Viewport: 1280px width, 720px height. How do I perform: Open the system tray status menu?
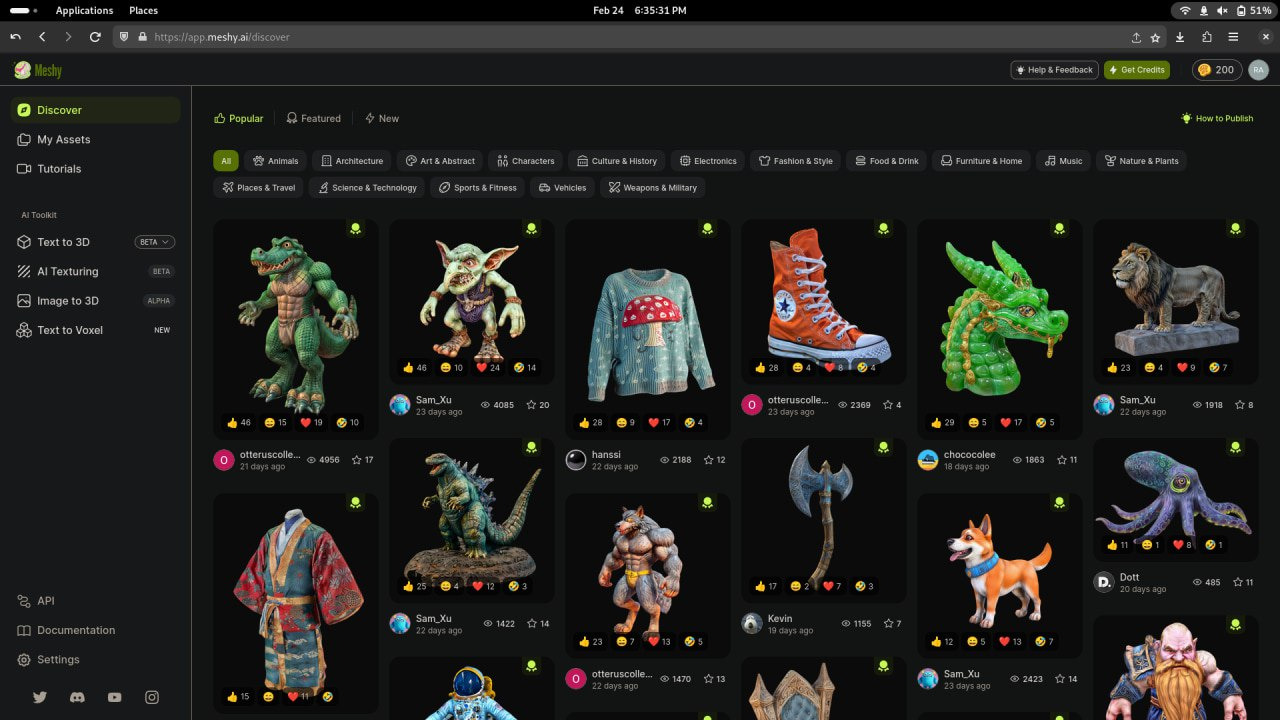click(1224, 10)
